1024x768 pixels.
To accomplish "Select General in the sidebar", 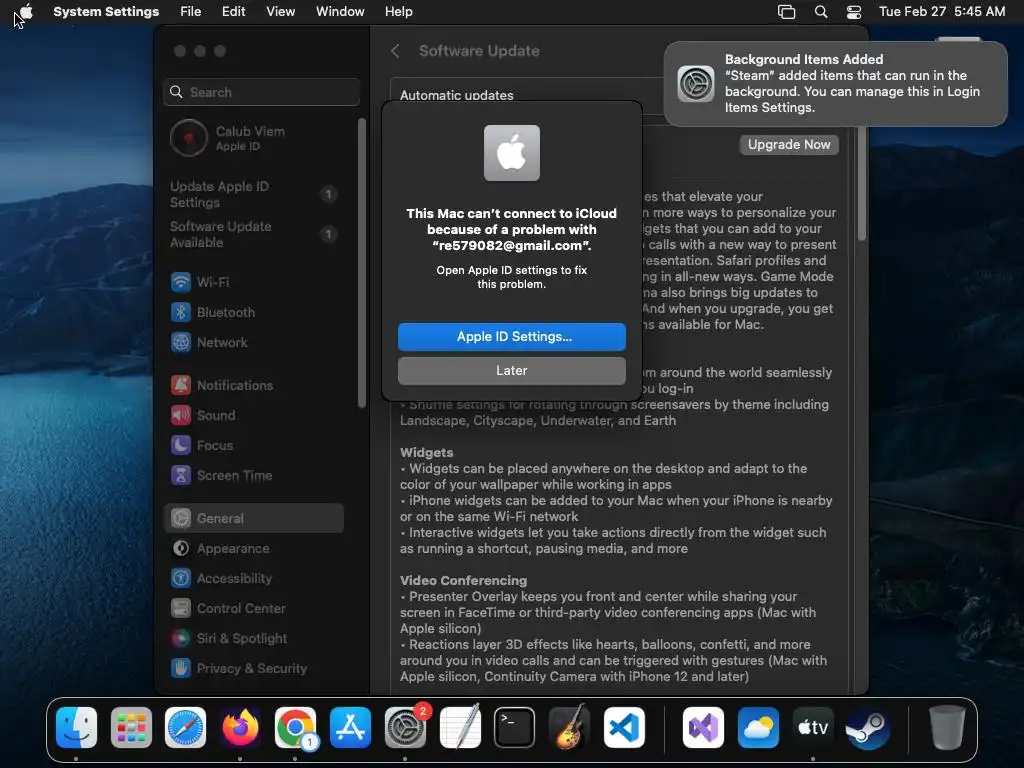I will 253,518.
